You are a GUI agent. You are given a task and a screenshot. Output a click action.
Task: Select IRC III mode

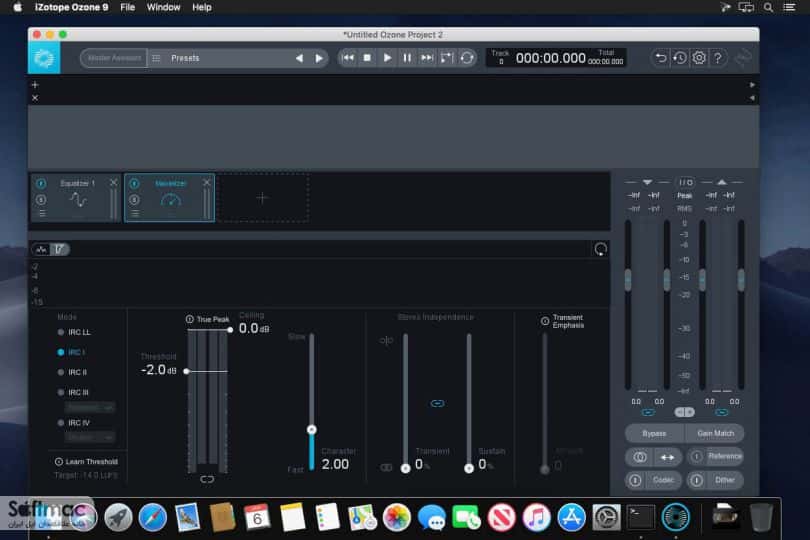73,393
